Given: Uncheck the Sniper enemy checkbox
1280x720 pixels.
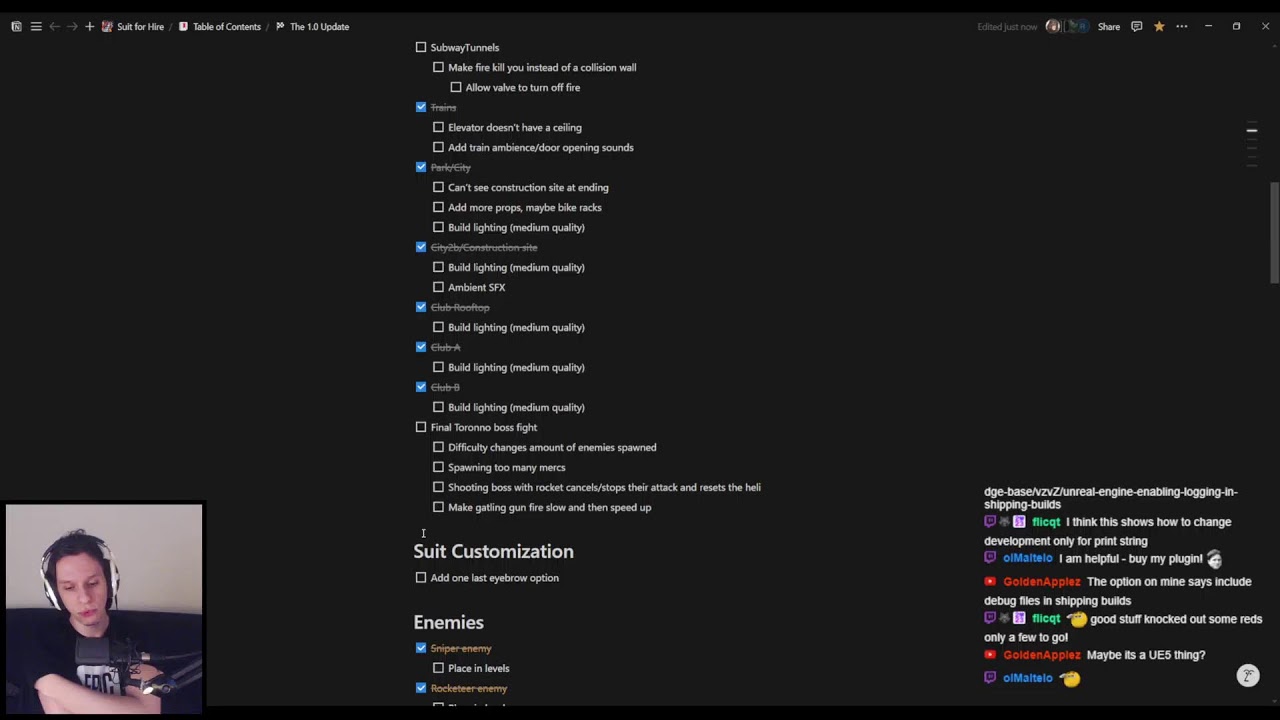Looking at the screenshot, I should click(x=421, y=648).
